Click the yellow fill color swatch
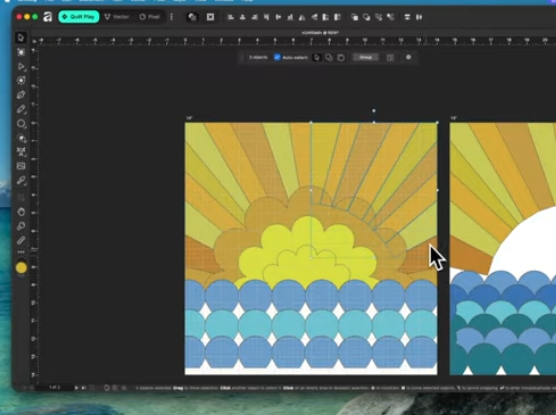The width and height of the screenshot is (556, 415). tap(21, 267)
